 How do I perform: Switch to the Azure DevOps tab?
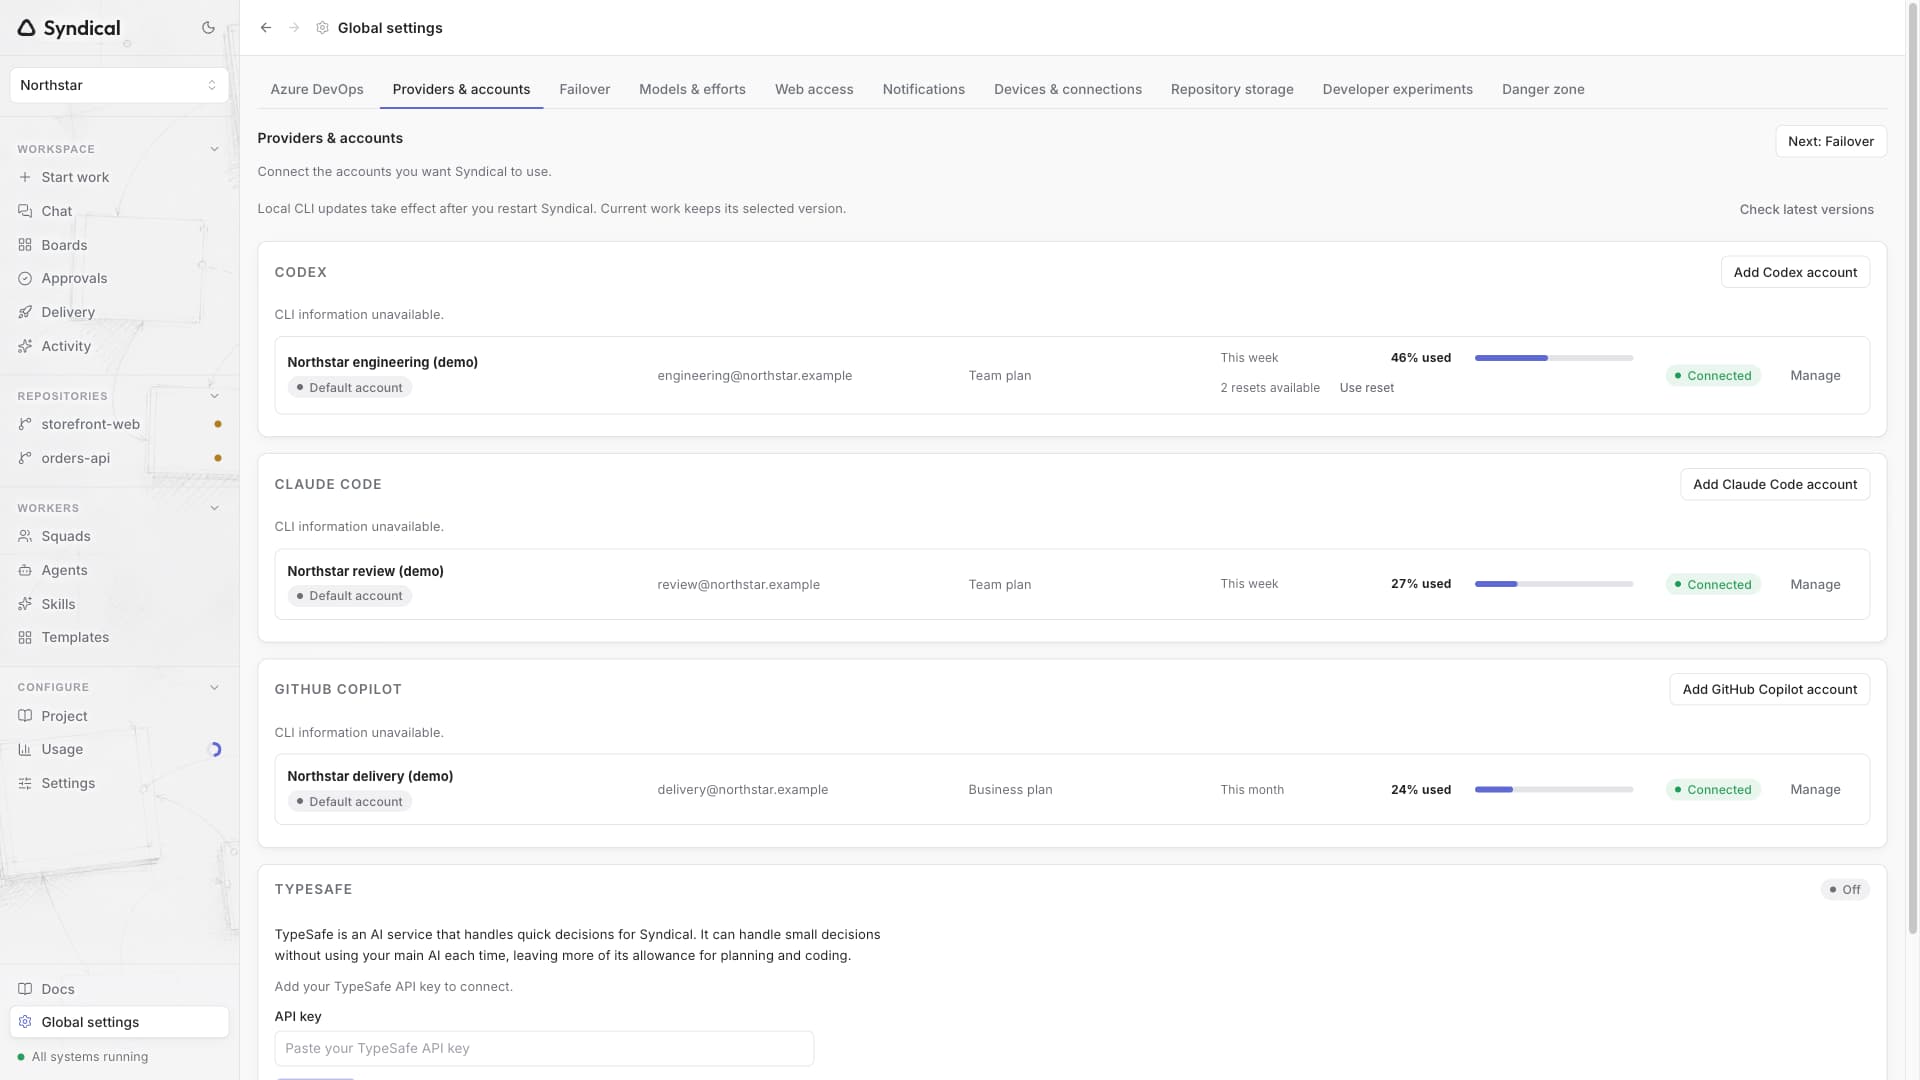pyautogui.click(x=317, y=89)
